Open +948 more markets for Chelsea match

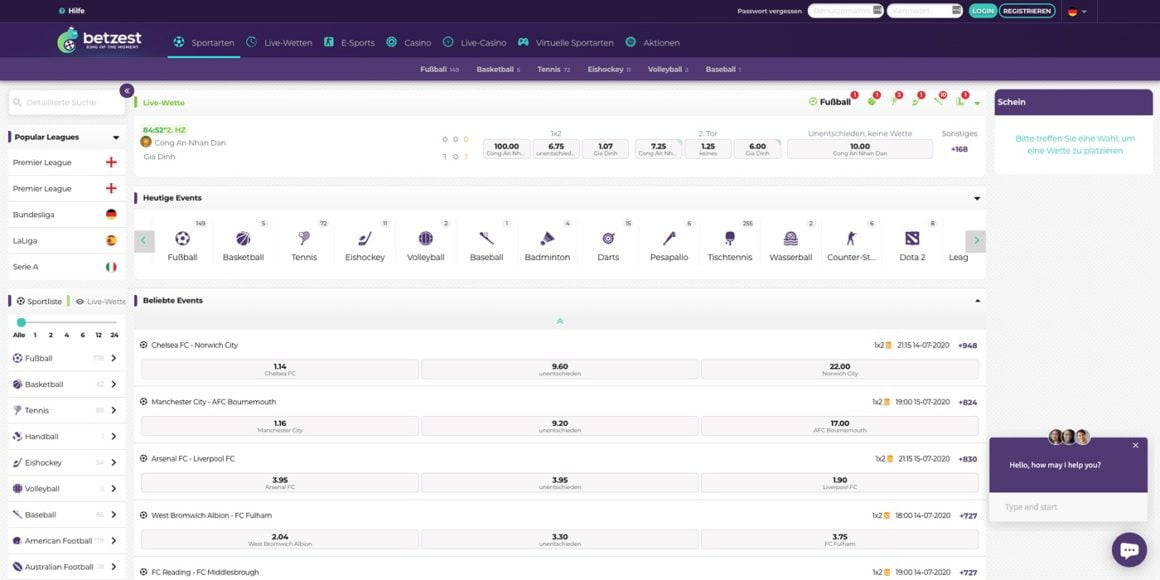967,345
